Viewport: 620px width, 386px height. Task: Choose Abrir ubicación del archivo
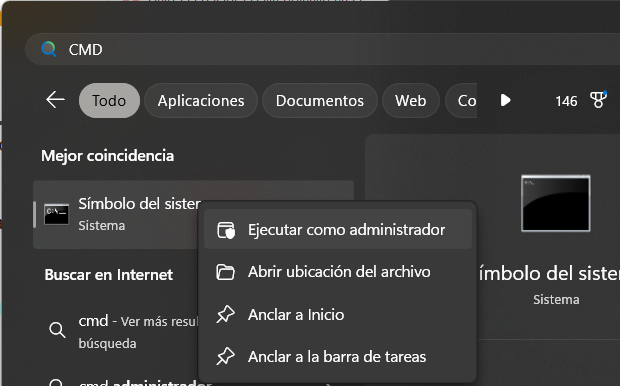[338, 272]
